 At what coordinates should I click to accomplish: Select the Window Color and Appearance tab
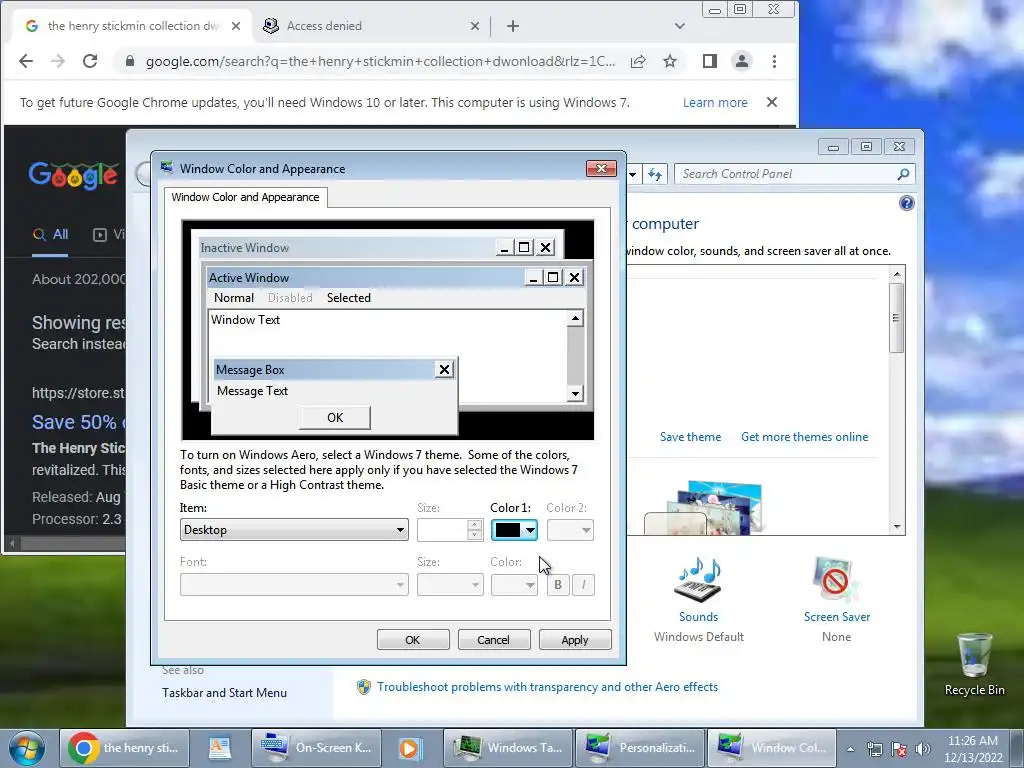point(246,197)
